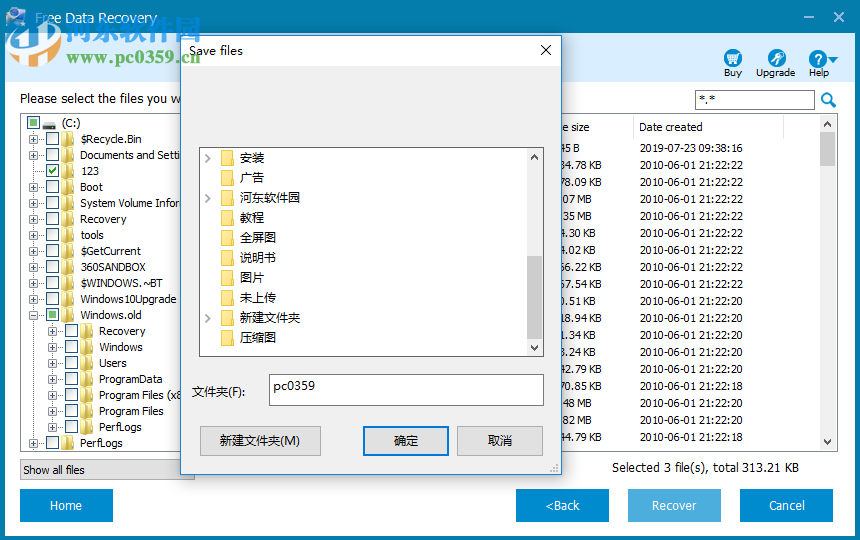
Task: Expand the Recovery node under Windows.old
Action: click(53, 331)
